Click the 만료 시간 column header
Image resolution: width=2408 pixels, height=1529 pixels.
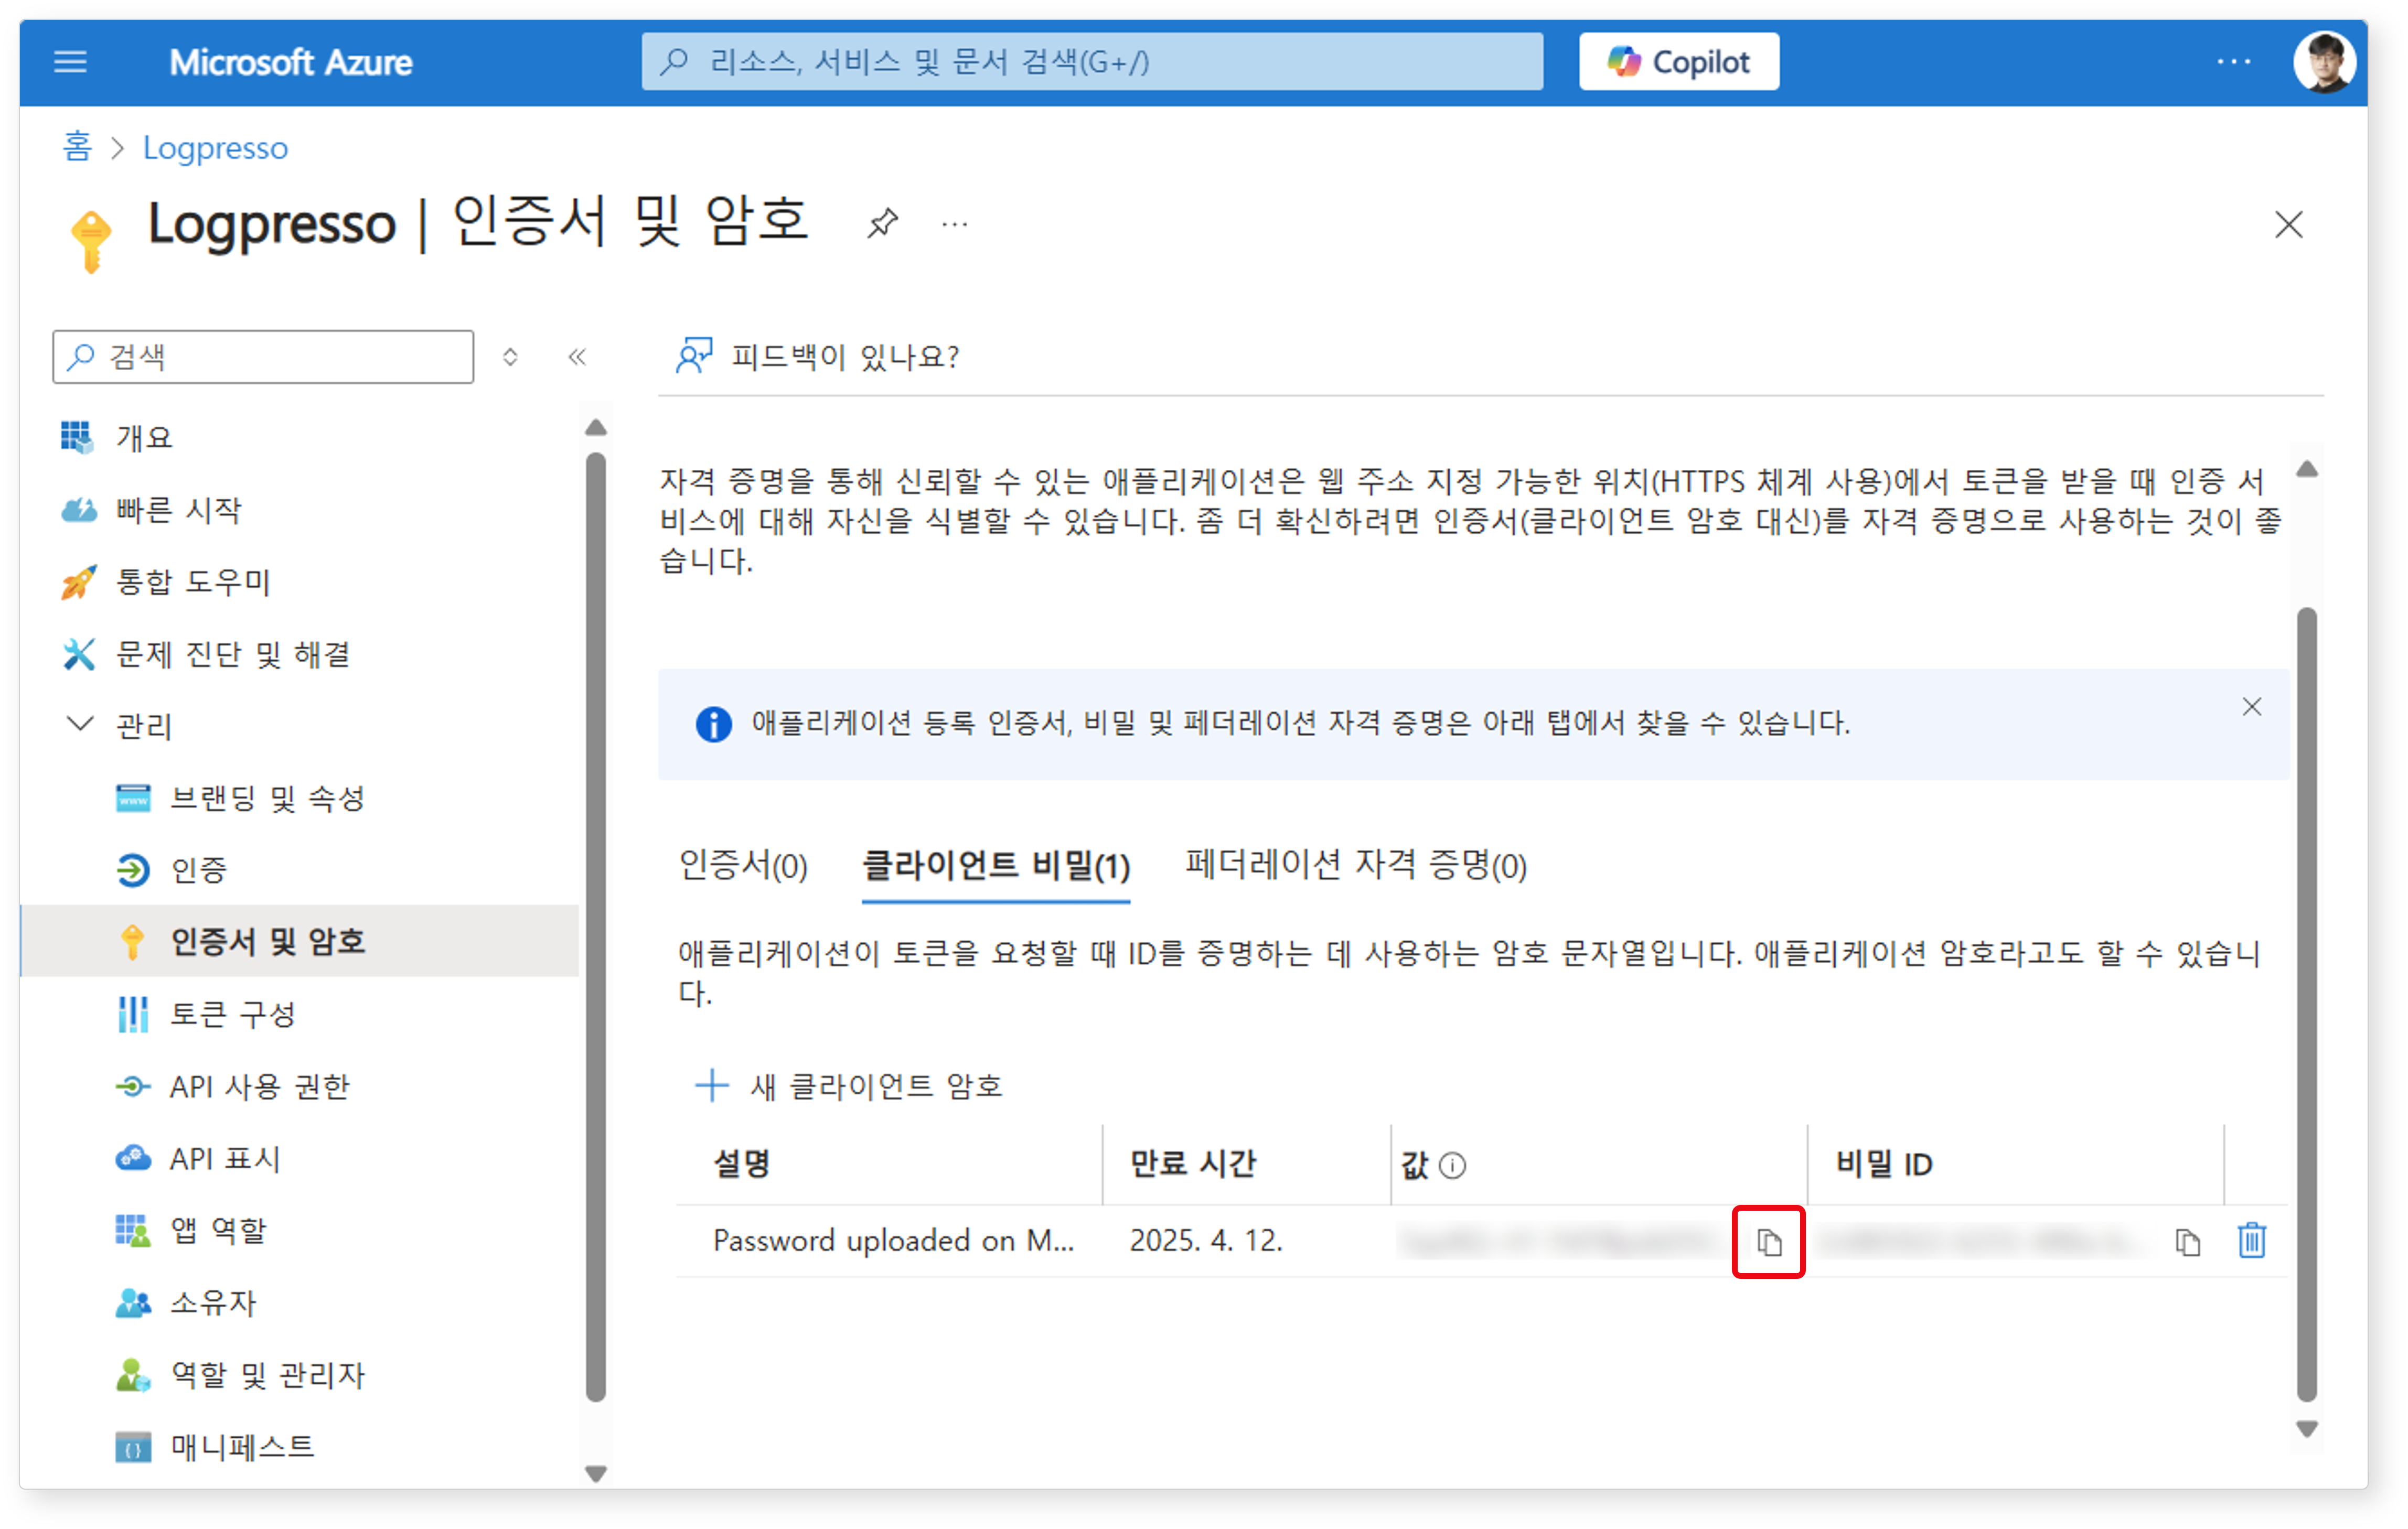click(x=1193, y=1164)
